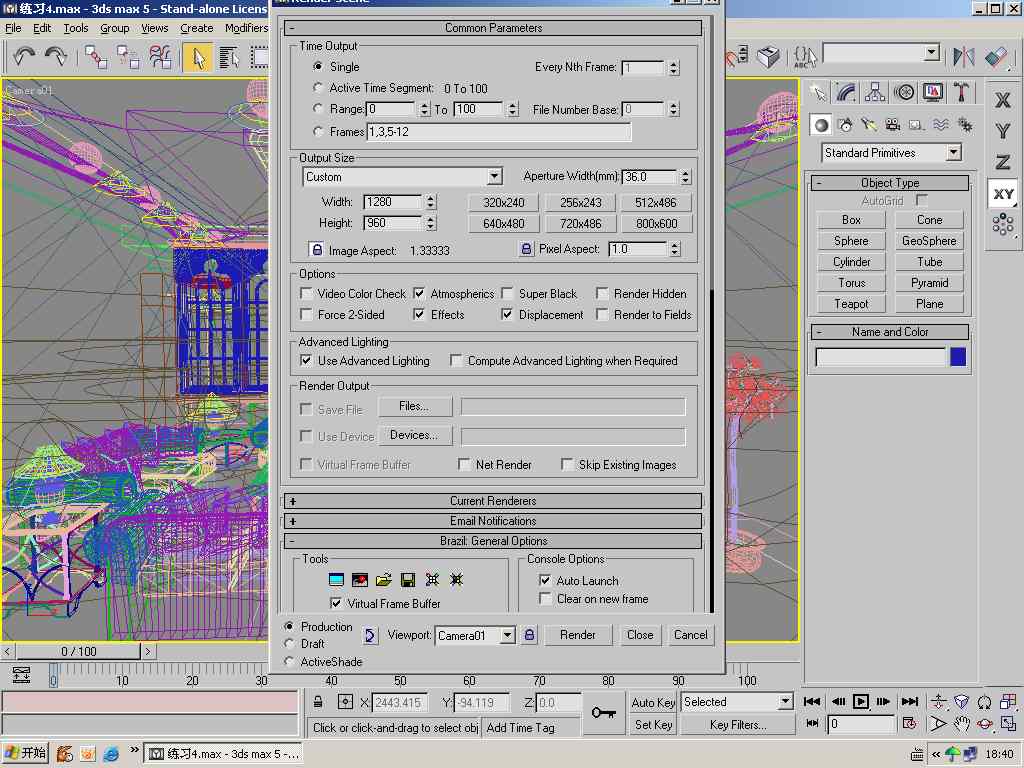The image size is (1024, 768).
Task: Open the Edit menu
Action: 42,28
